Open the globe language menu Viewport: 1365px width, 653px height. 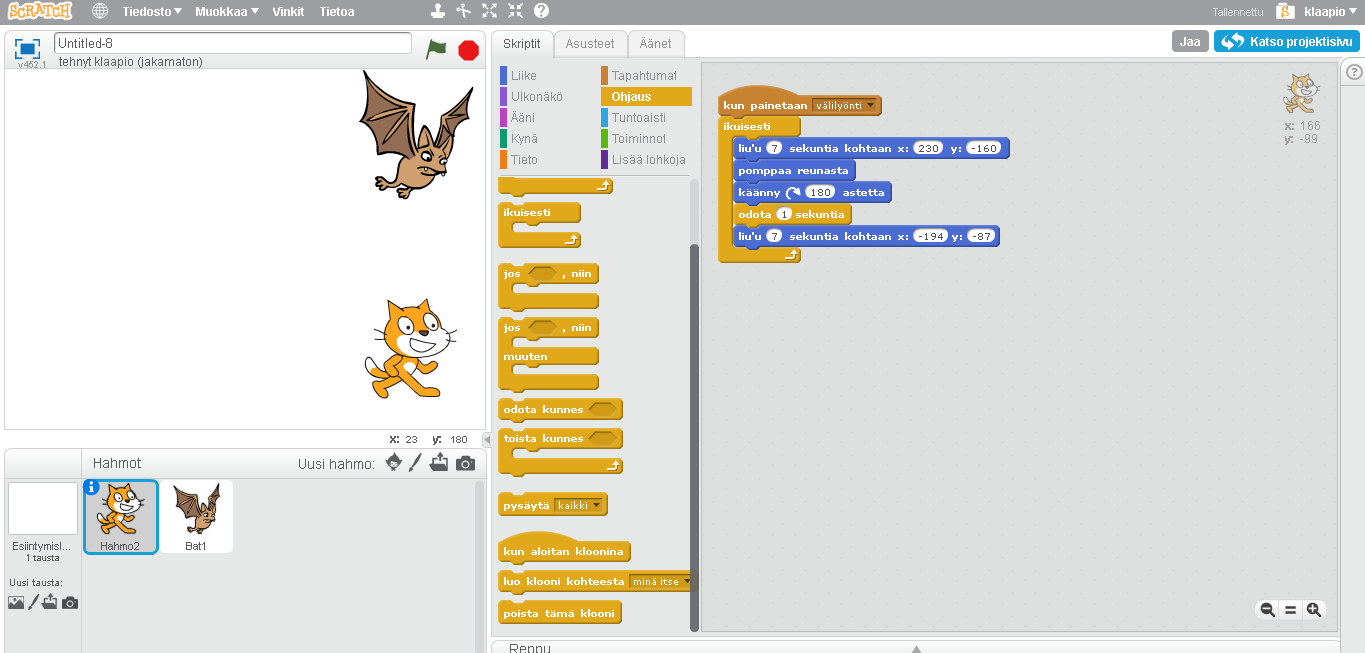pyautogui.click(x=100, y=12)
